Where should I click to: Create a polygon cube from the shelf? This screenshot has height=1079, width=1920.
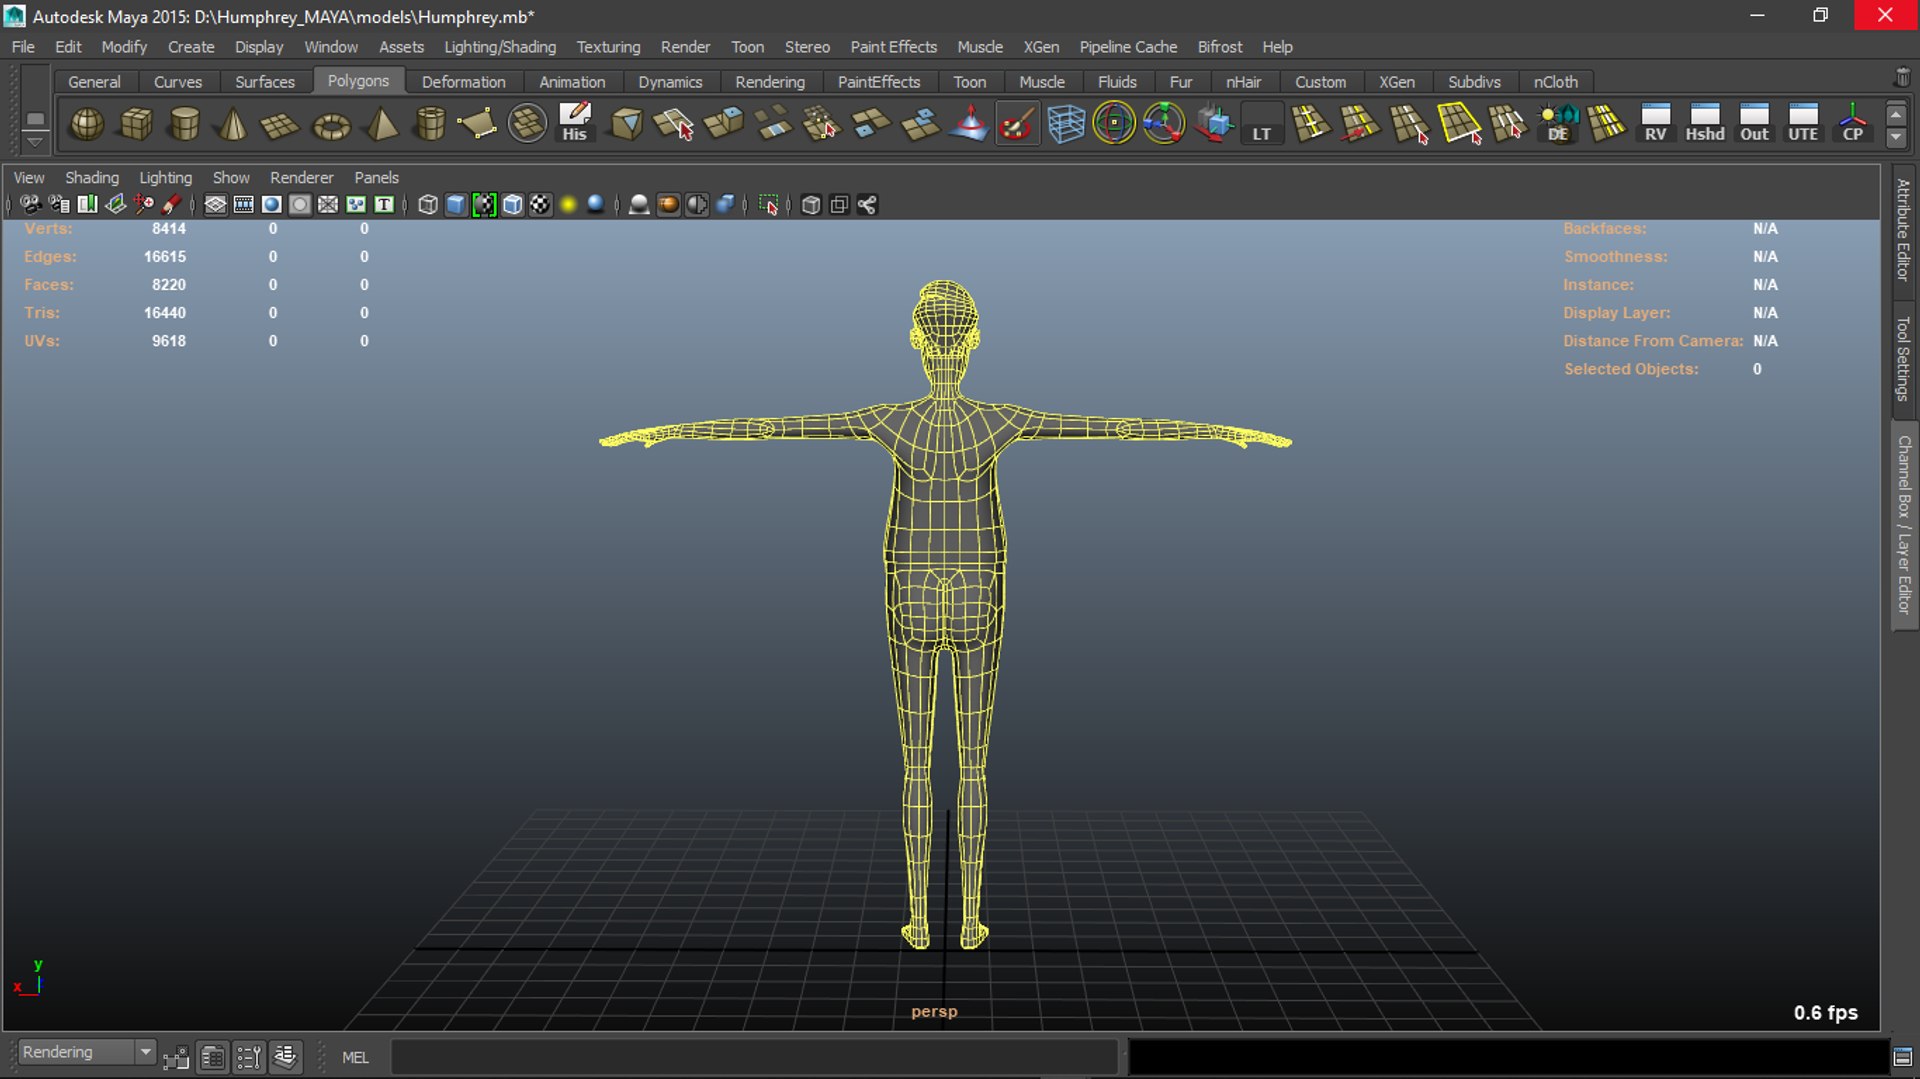[x=136, y=124]
